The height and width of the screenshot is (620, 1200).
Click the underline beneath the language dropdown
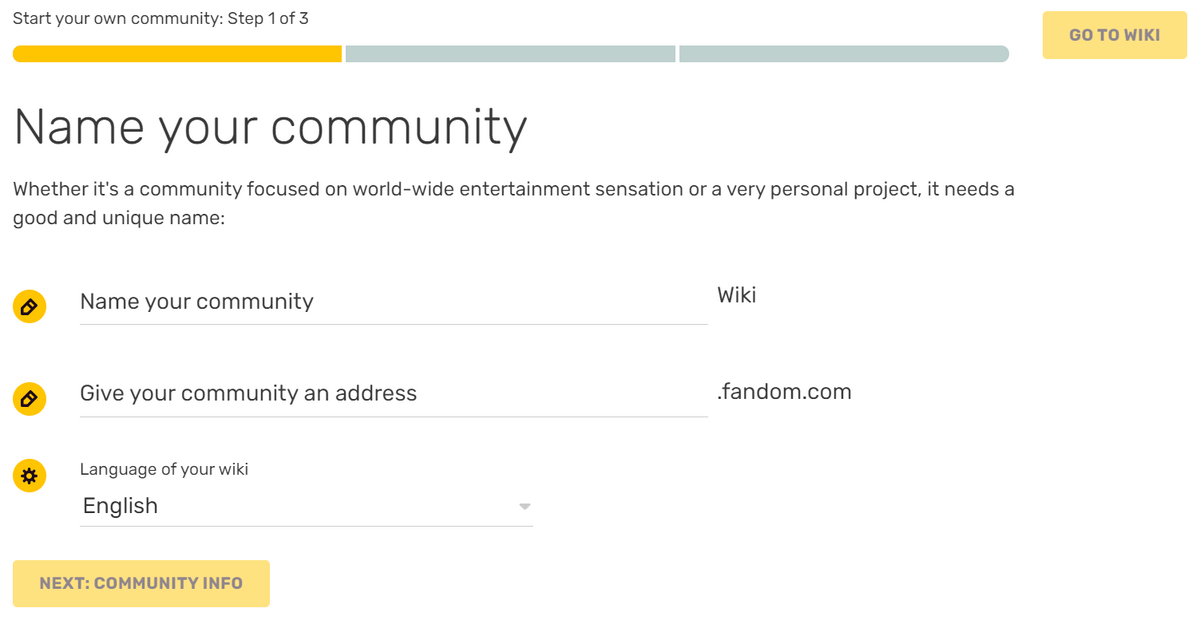[x=306, y=526]
